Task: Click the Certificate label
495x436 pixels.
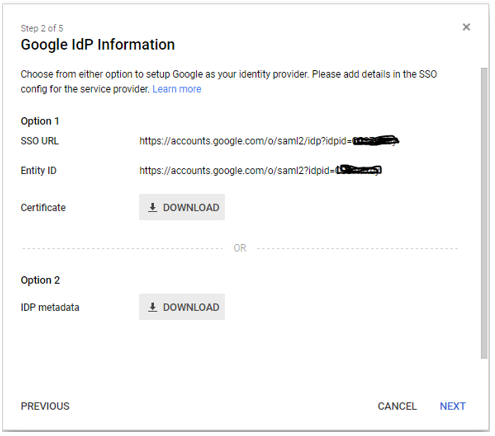Action: point(43,207)
